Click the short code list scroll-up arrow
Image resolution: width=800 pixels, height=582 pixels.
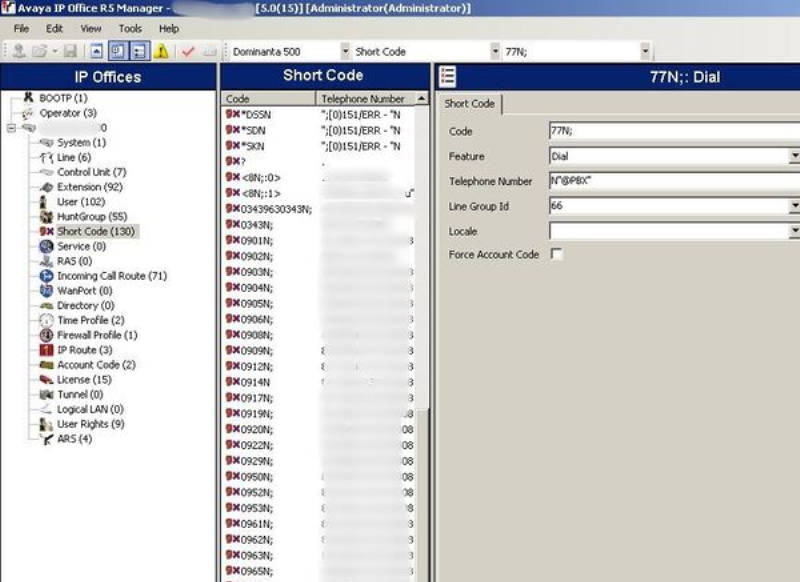click(422, 98)
